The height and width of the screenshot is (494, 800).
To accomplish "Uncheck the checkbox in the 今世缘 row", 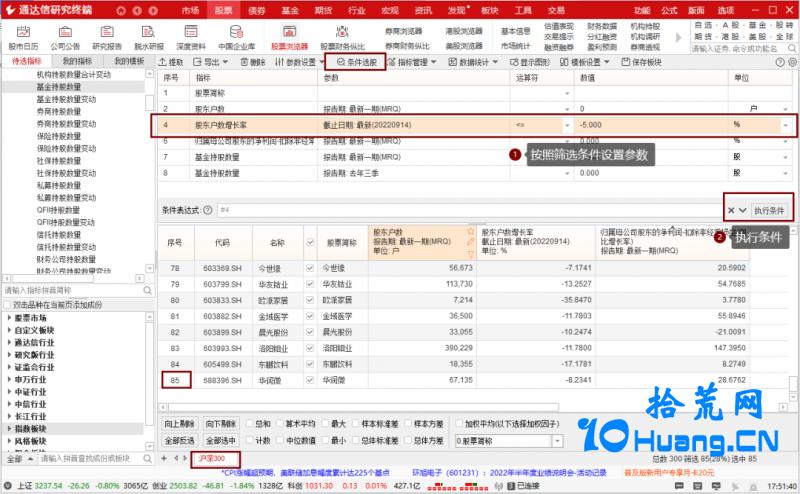I will click(310, 268).
